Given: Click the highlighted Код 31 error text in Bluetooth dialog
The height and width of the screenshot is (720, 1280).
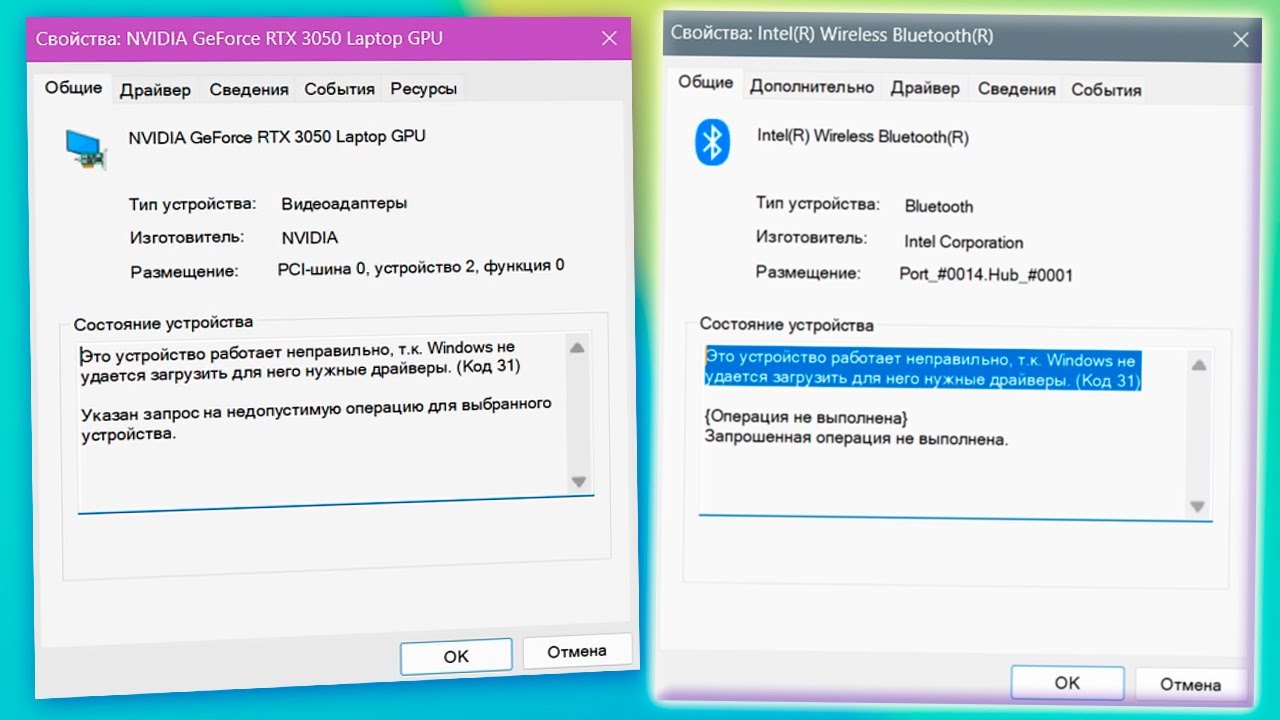Looking at the screenshot, I should pos(922,370).
